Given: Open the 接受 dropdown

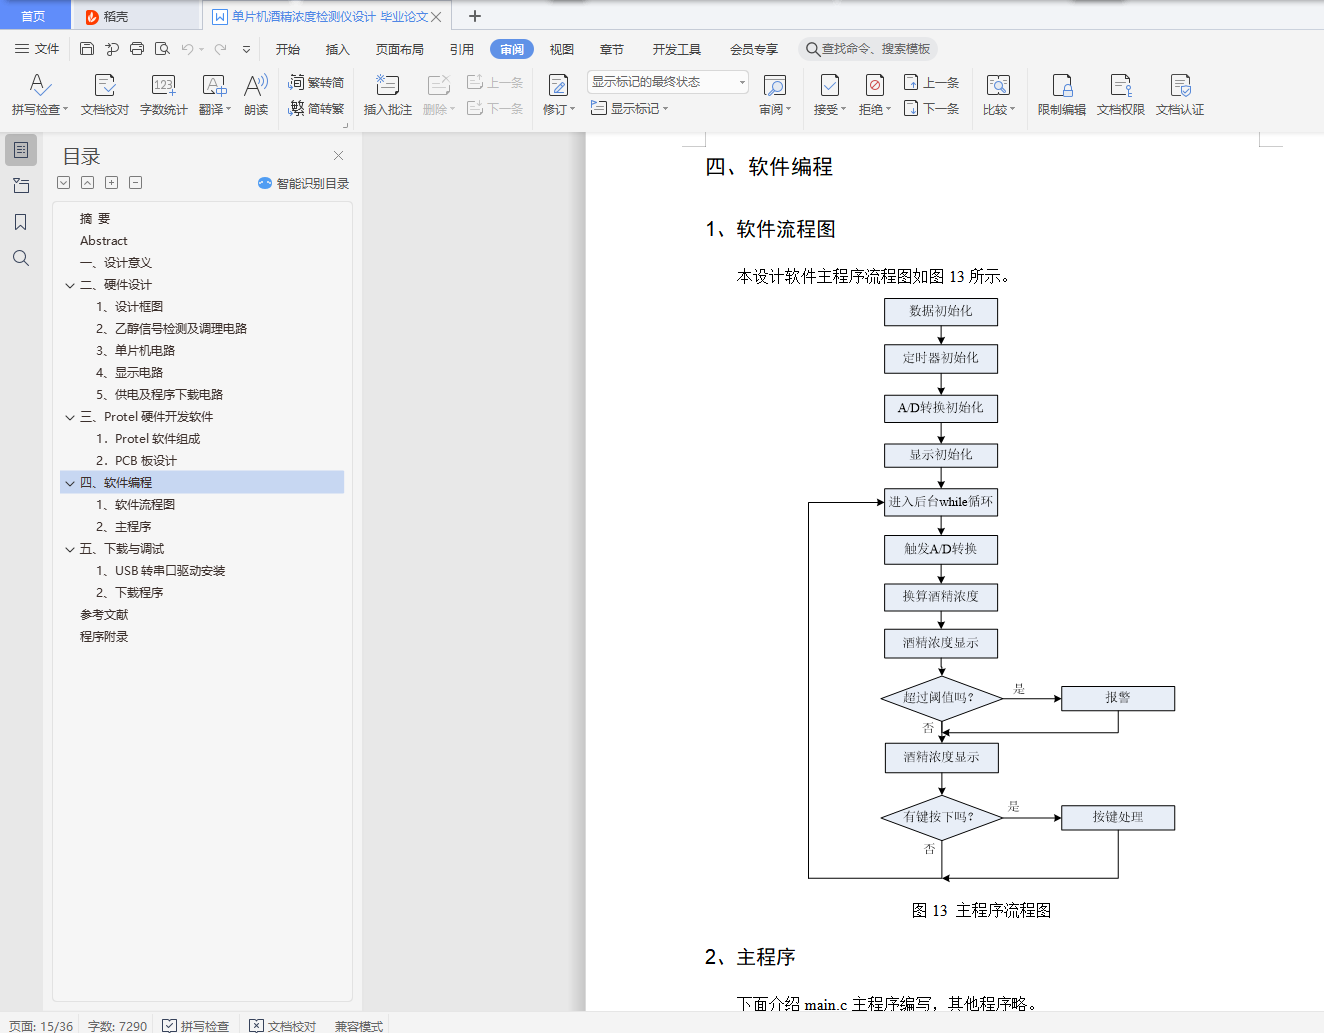Looking at the screenshot, I should tap(843, 109).
